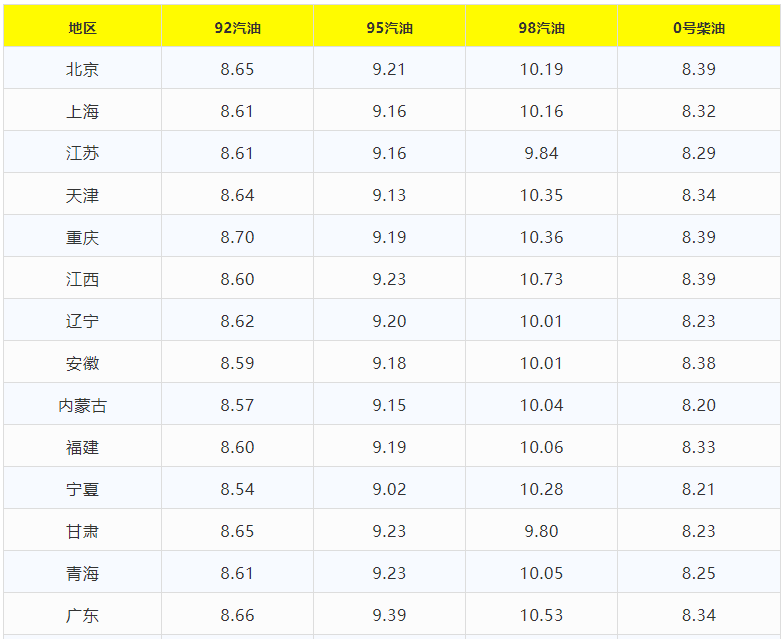This screenshot has width=784, height=639.
Task: Click the 95汽油 column header
Action: click(x=389, y=28)
